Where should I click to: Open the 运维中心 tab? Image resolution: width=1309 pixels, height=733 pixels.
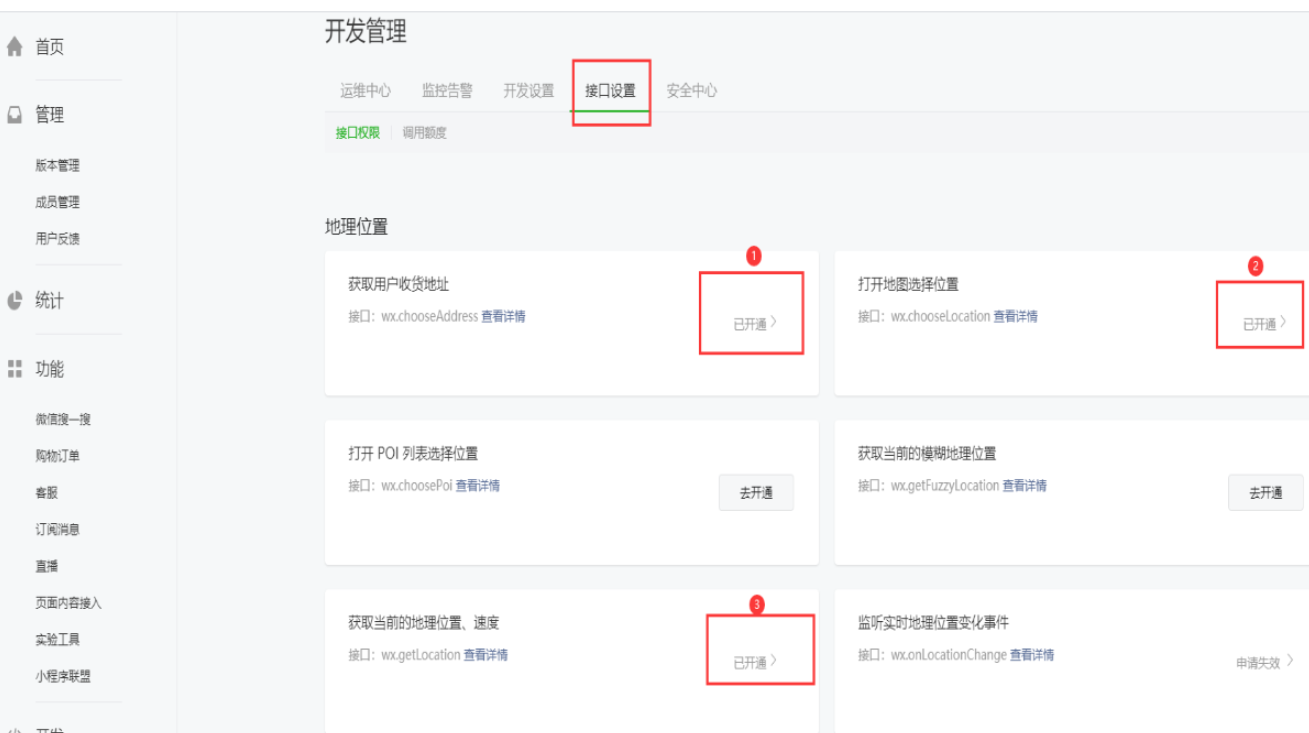click(x=365, y=91)
